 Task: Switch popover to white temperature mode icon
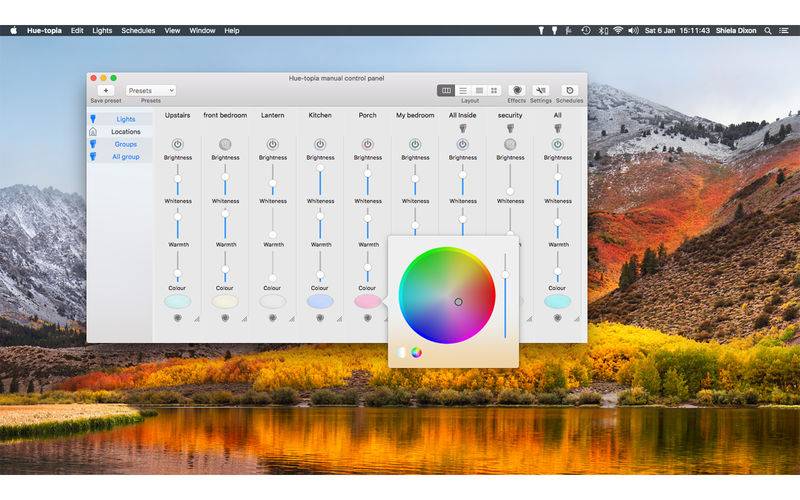click(x=402, y=352)
